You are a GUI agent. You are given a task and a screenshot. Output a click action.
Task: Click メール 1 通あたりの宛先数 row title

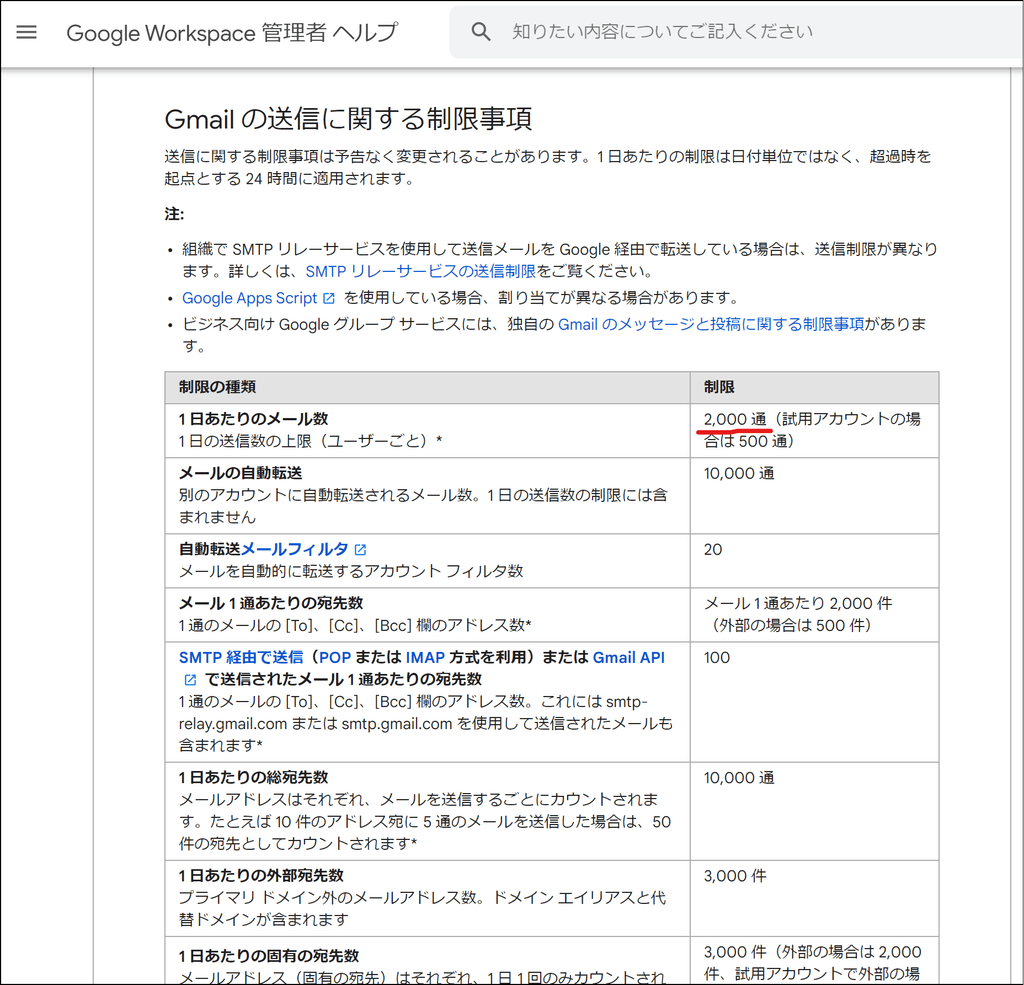point(271,603)
